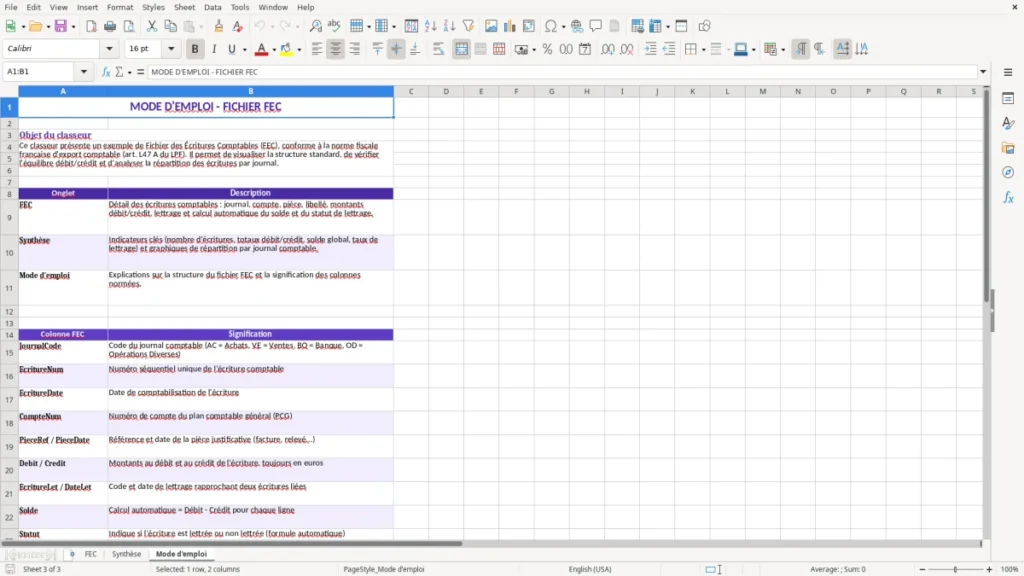The height and width of the screenshot is (576, 1024).
Task: Switch to the Synthèse sheet tab
Action: click(126, 554)
